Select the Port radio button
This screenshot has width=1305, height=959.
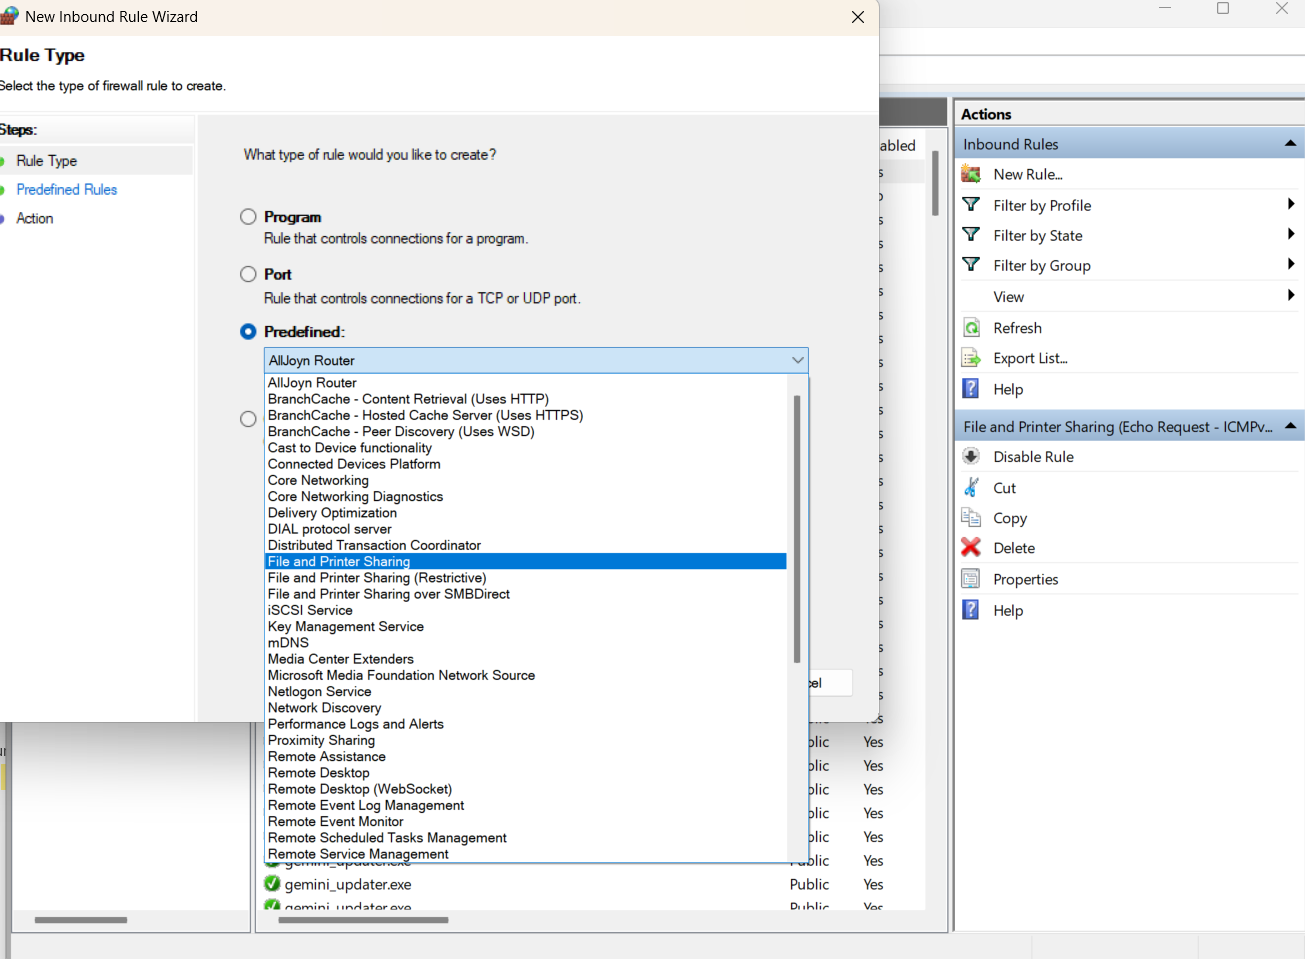pyautogui.click(x=248, y=274)
